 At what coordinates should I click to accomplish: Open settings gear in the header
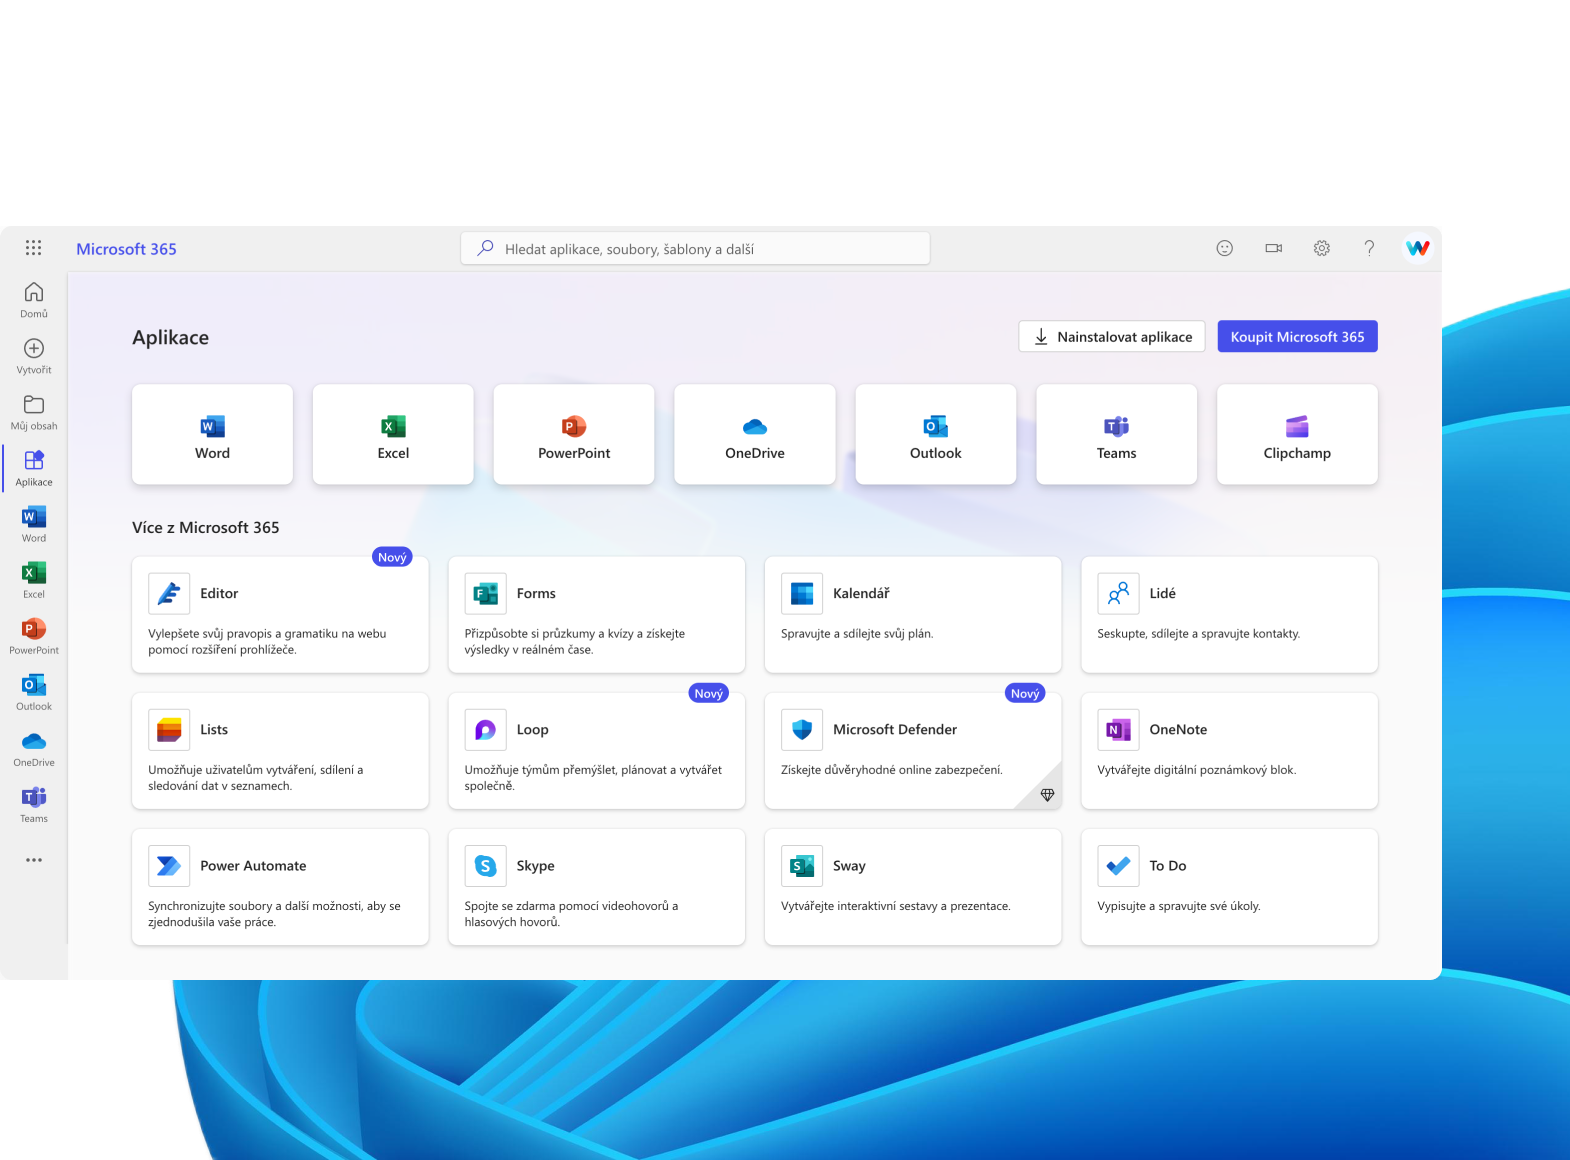tap(1321, 248)
